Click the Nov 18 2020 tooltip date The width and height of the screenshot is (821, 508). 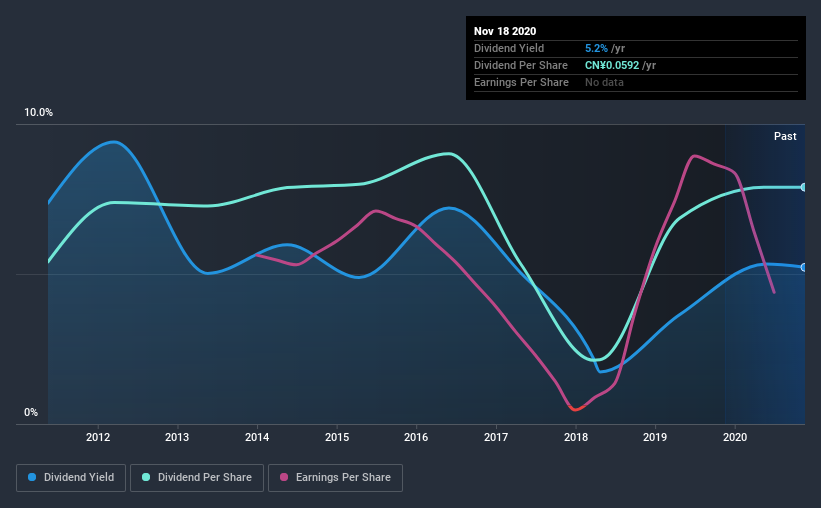[x=505, y=31]
